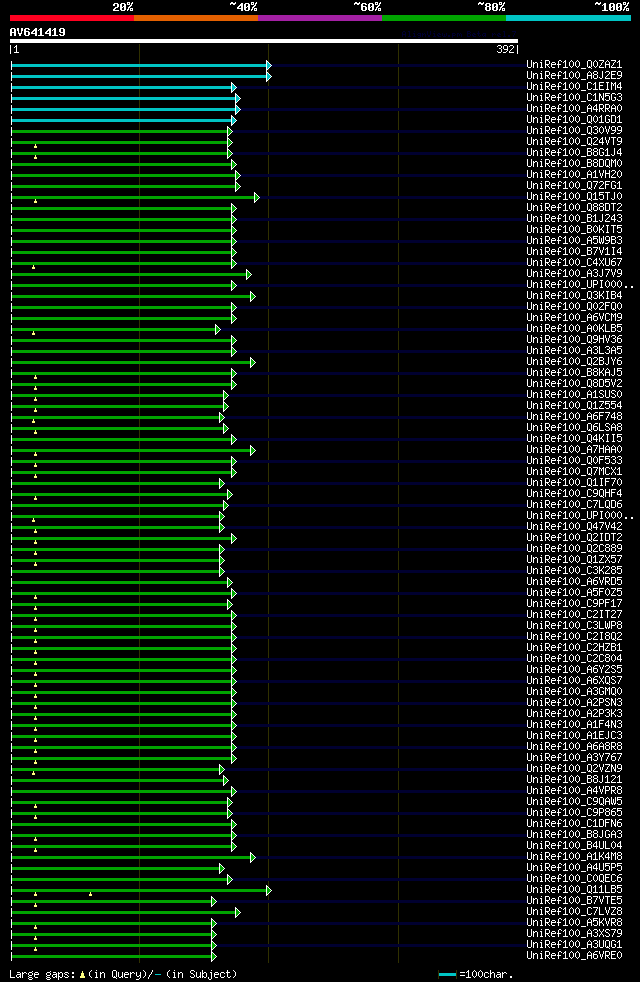Select label UniRef100_Q24VT9
Image resolution: width=640 pixels, height=982 pixels.
(x=574, y=142)
